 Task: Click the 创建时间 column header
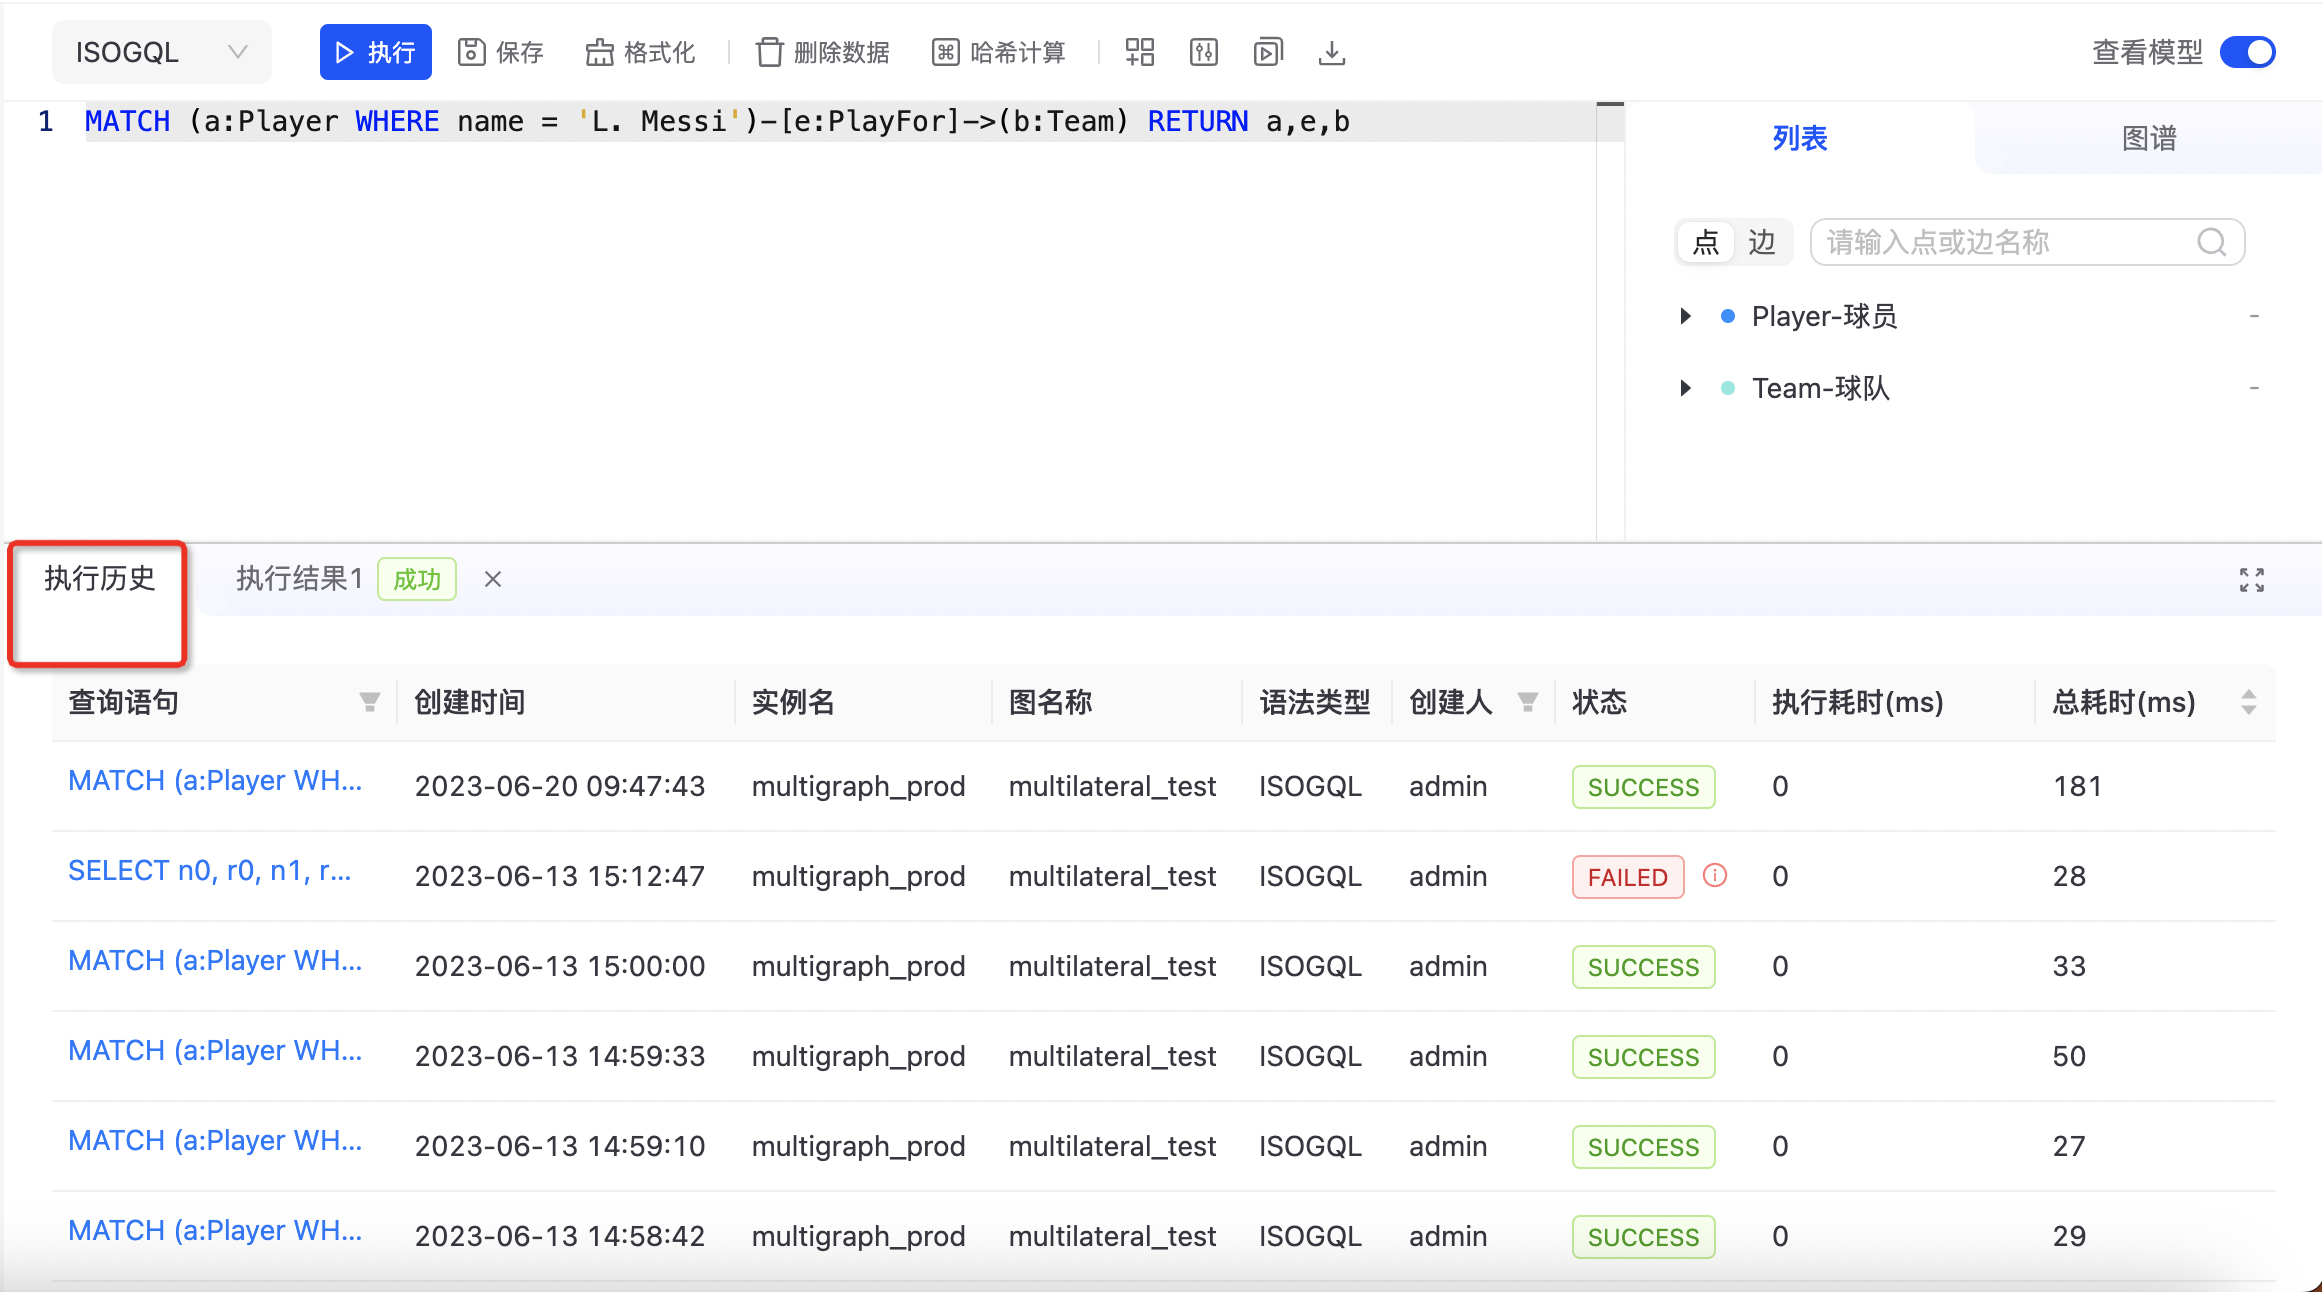tap(470, 702)
